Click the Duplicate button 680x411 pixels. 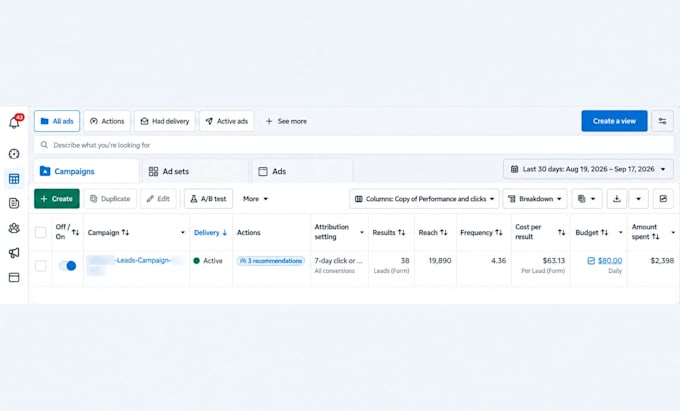pyautogui.click(x=110, y=199)
